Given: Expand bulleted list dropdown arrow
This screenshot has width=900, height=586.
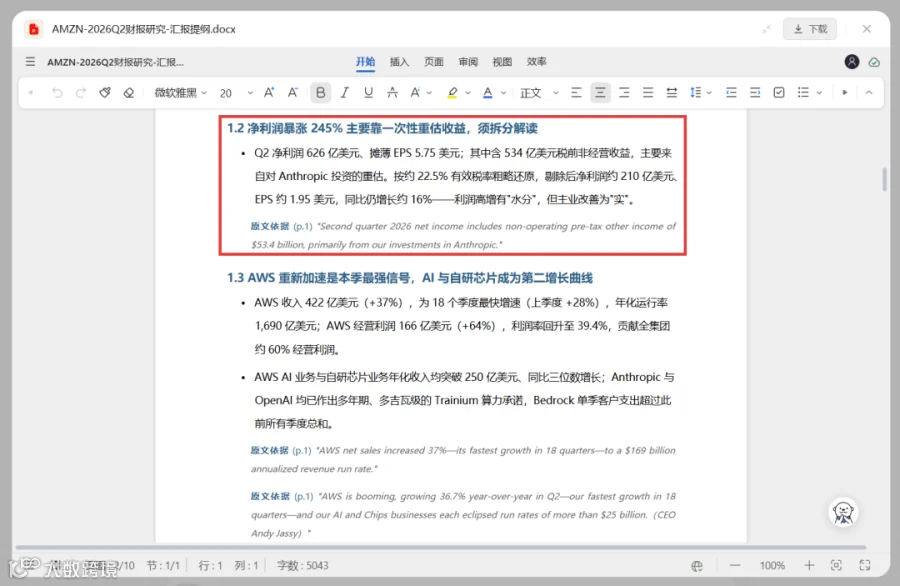Looking at the screenshot, I should (819, 93).
